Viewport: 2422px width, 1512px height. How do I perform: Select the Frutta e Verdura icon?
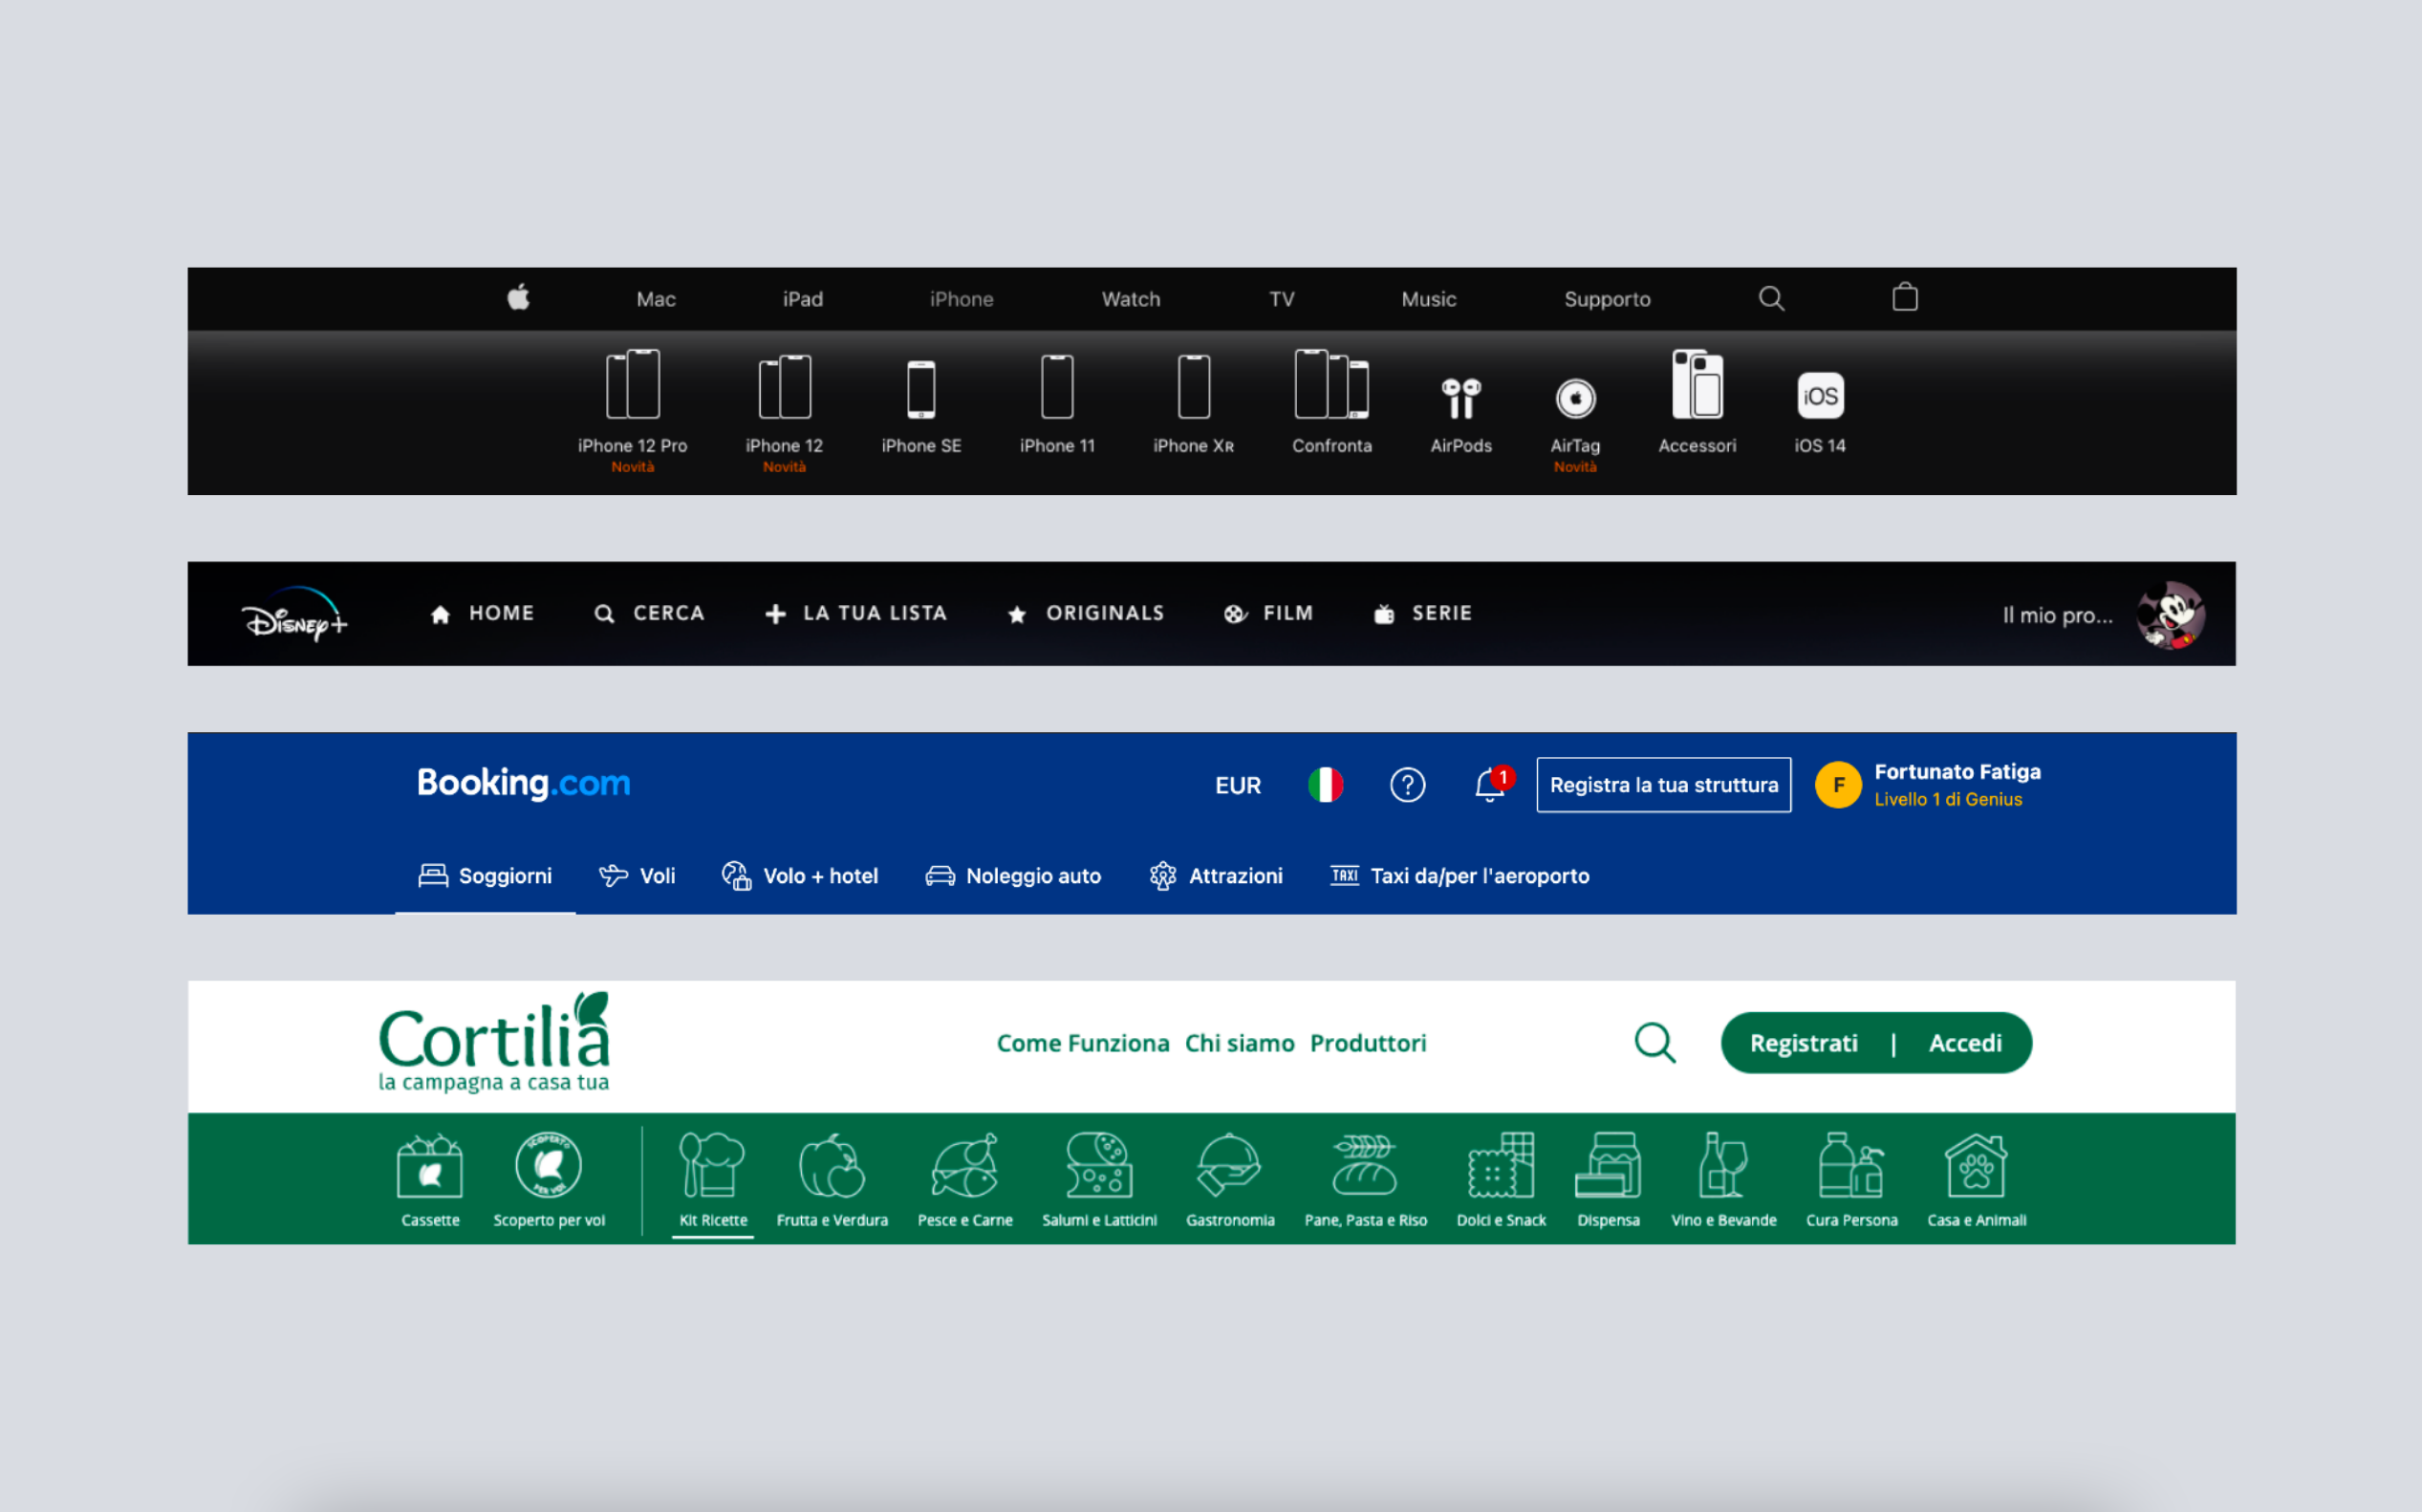click(x=832, y=1165)
